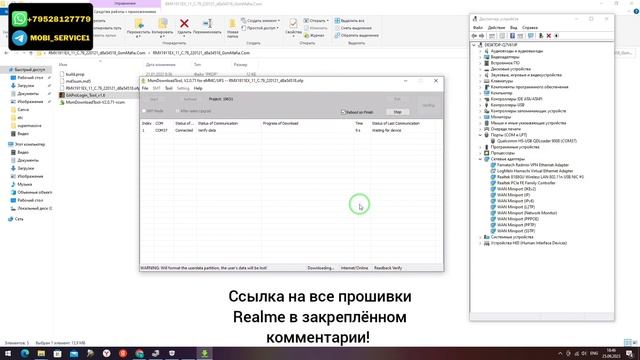This screenshot has height=360, width=640.
Task: Click the 'Progress of Download' column header
Action: coord(280,123)
